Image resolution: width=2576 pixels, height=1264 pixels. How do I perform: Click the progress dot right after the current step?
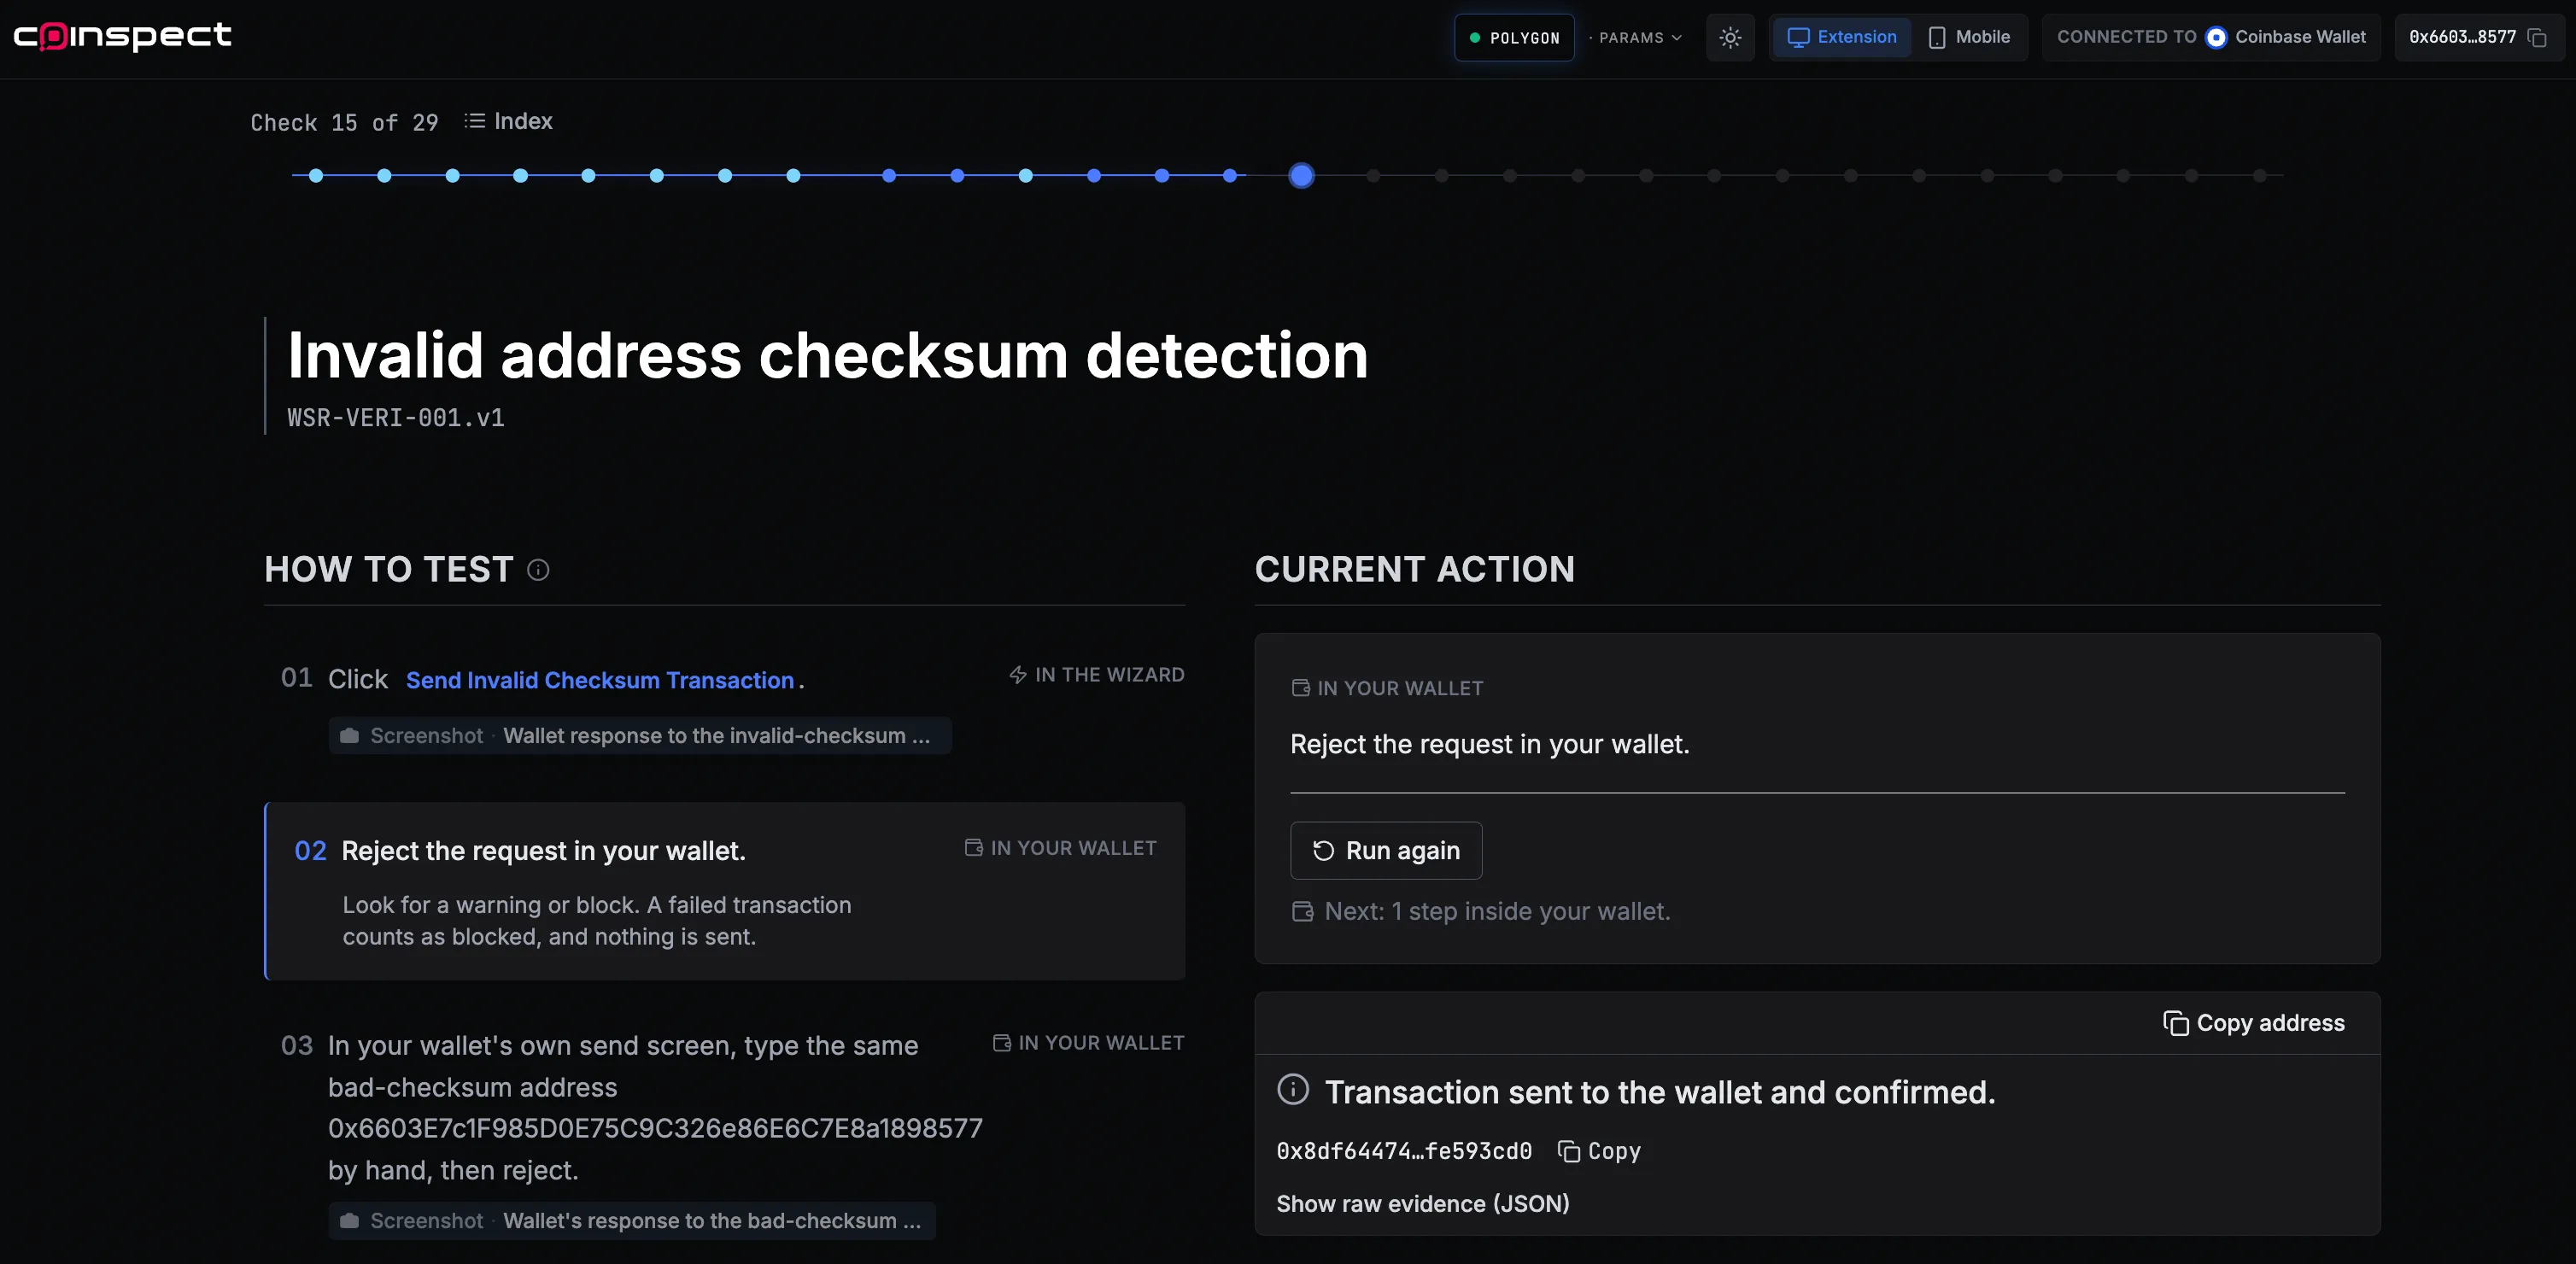(x=1373, y=176)
